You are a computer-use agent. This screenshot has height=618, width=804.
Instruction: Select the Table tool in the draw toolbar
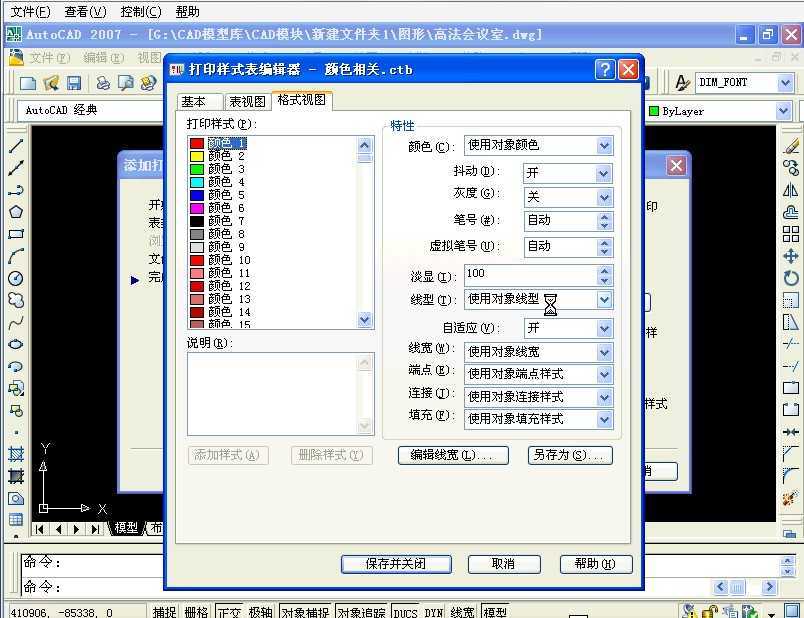coord(16,520)
